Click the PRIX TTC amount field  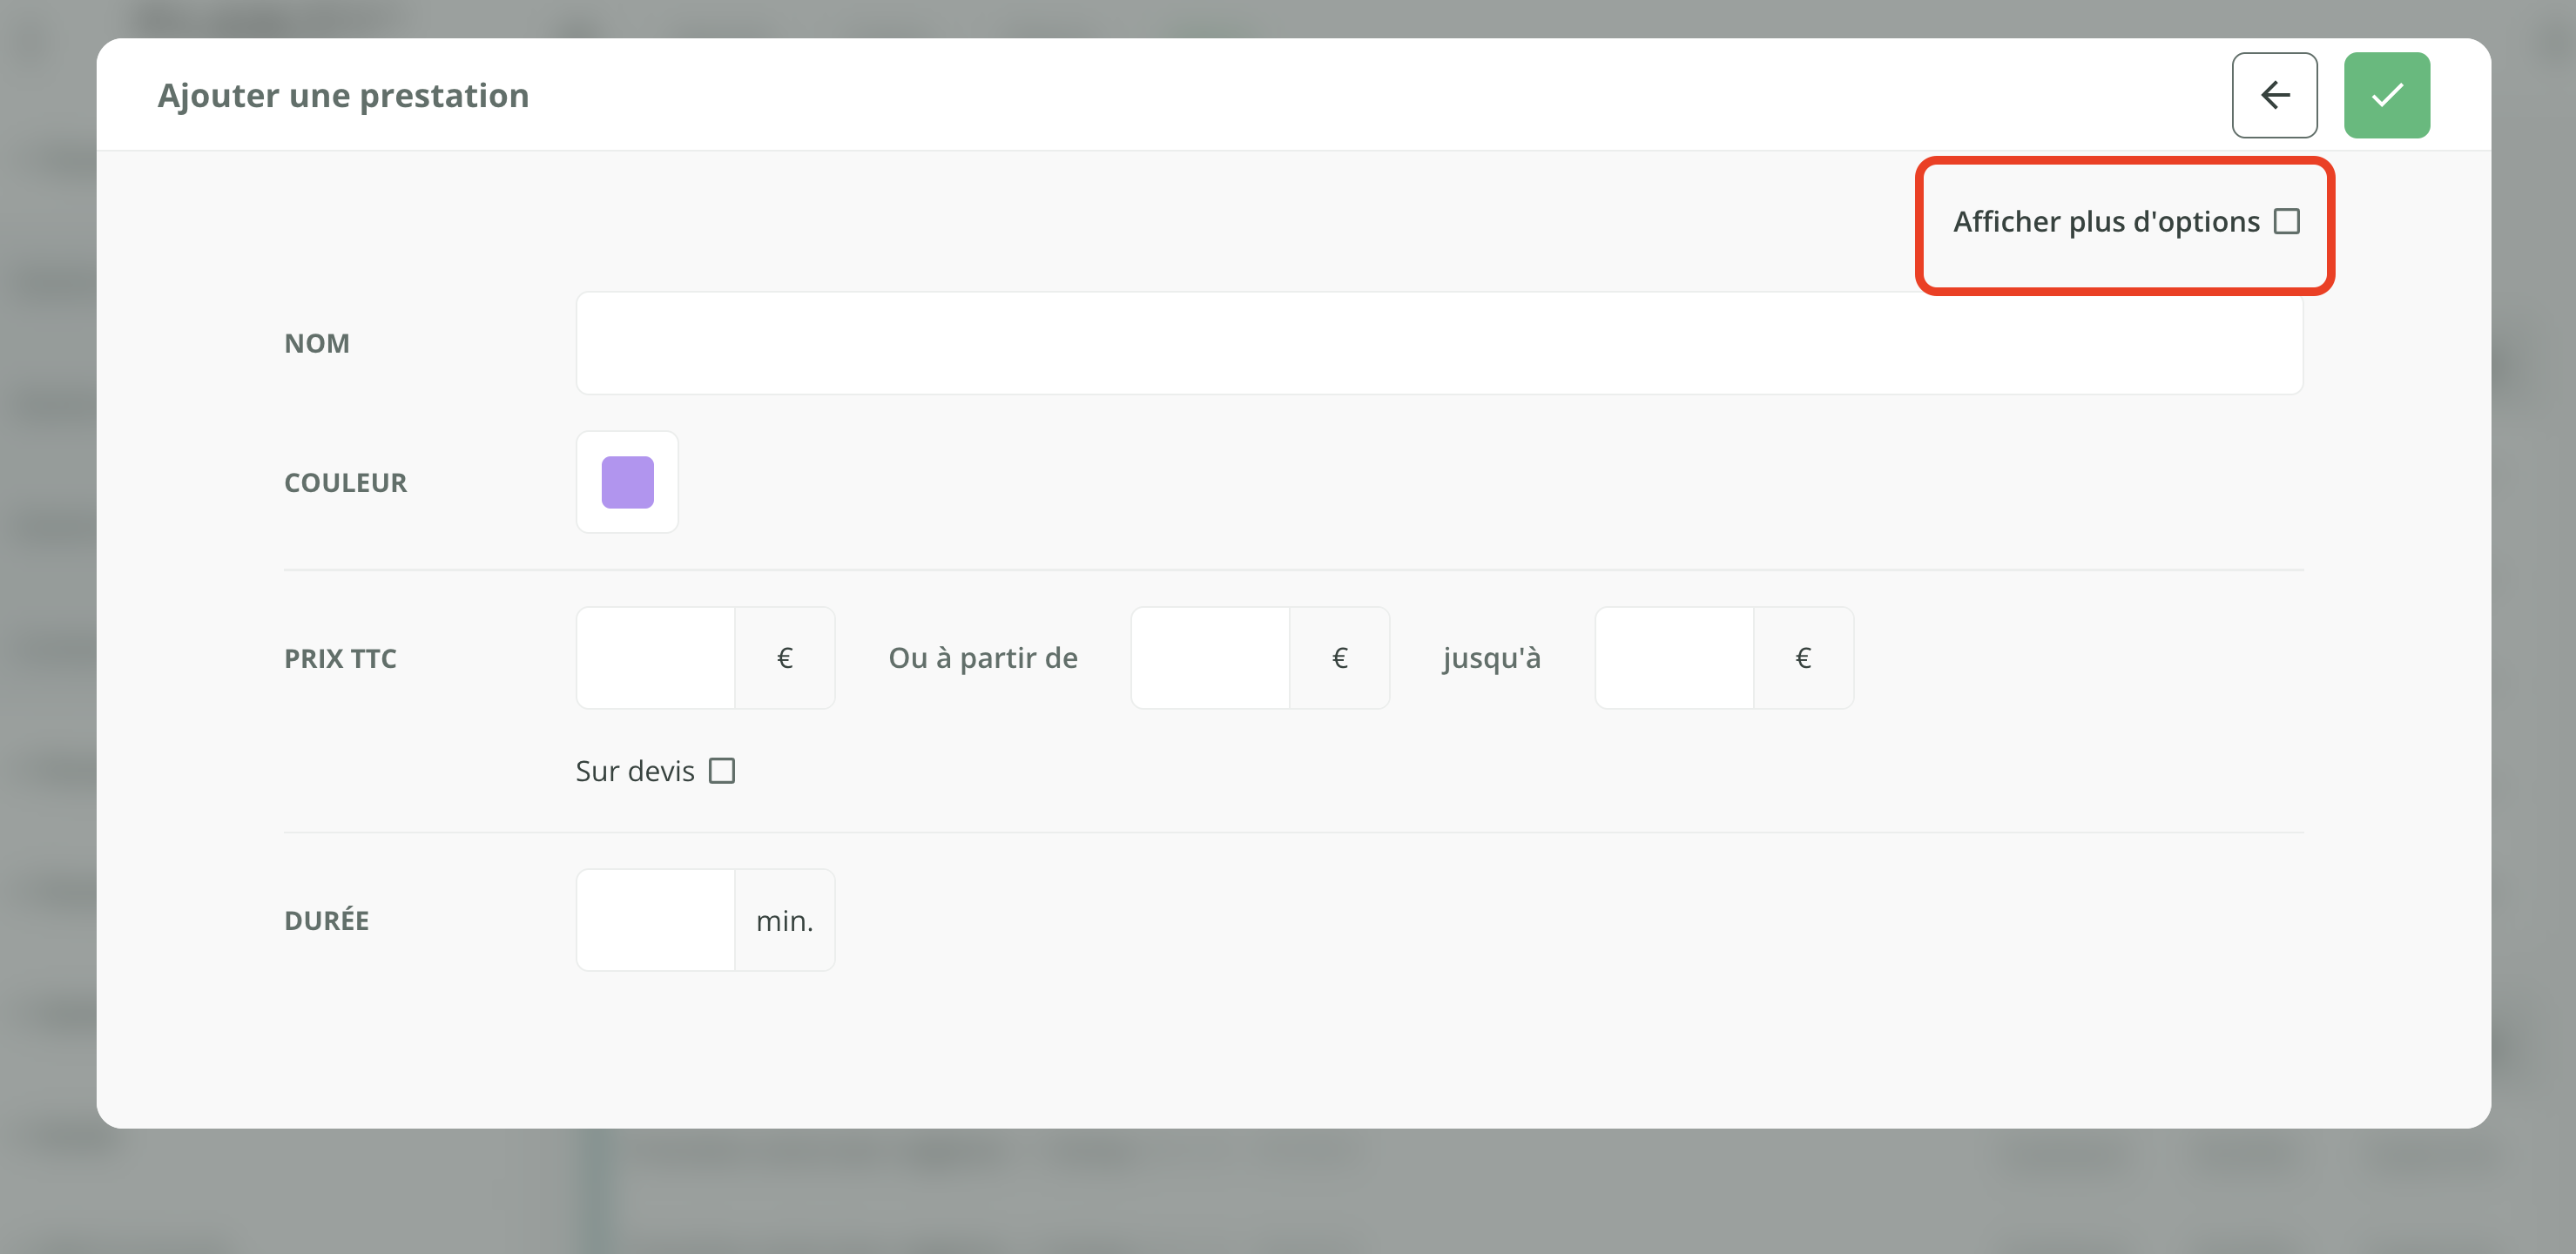[656, 658]
